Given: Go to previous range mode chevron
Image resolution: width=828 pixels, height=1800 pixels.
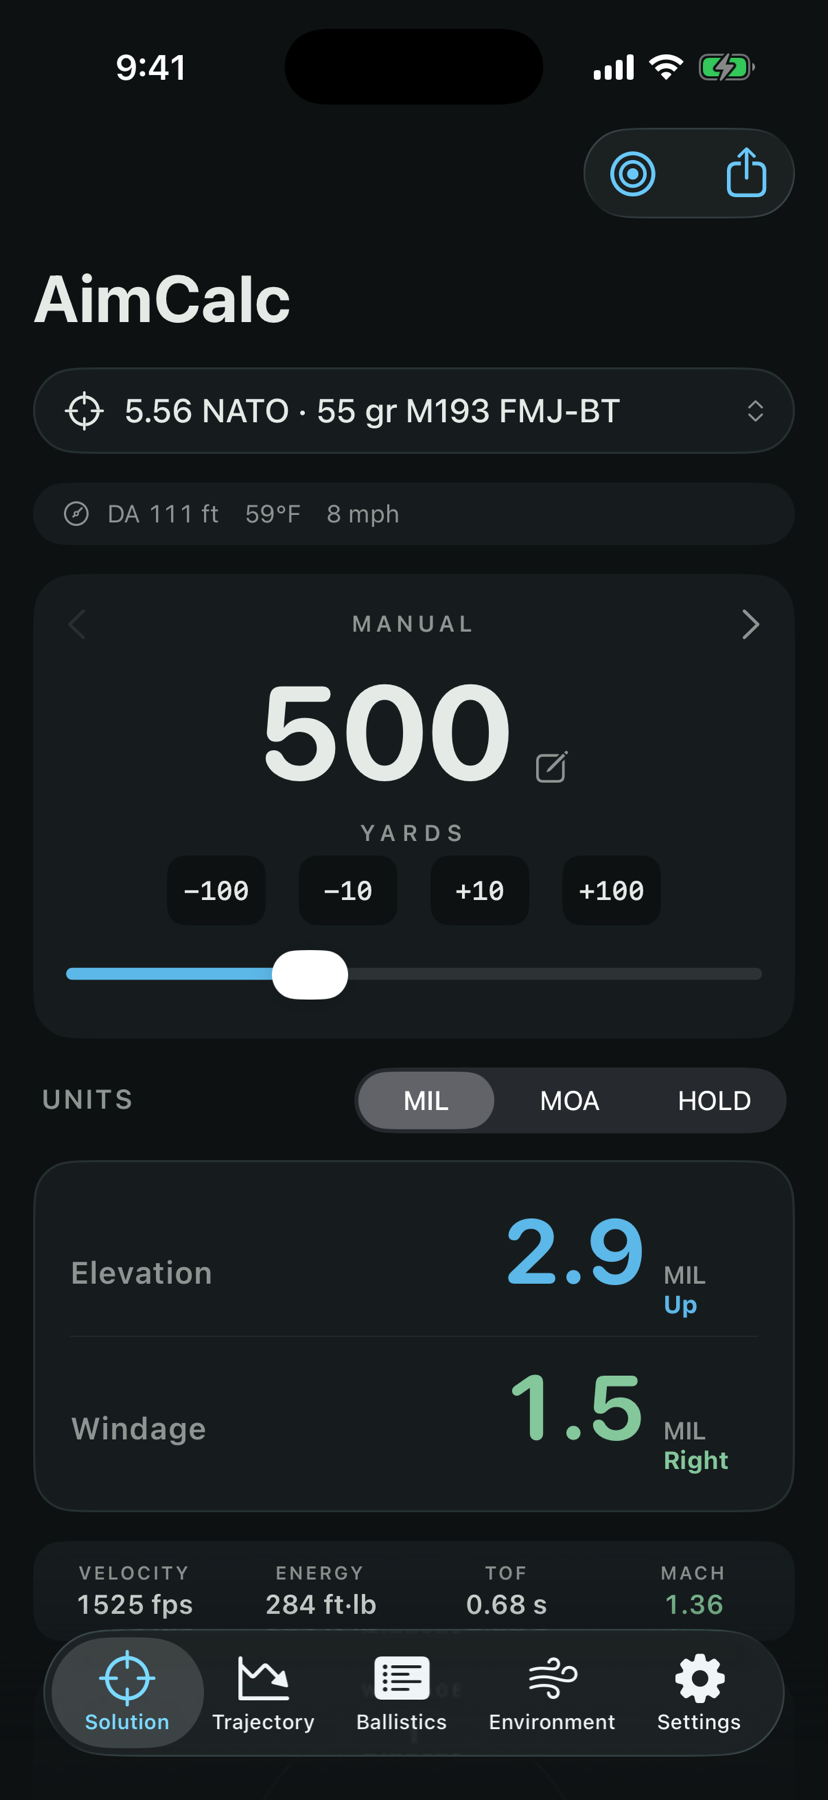Looking at the screenshot, I should (x=77, y=625).
